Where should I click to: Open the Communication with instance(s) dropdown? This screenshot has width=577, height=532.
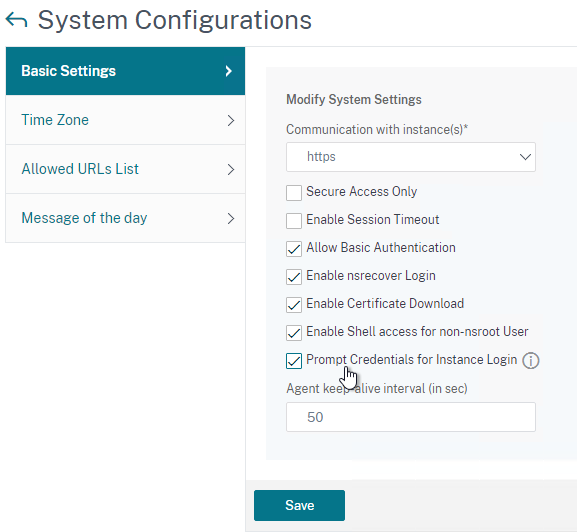(411, 157)
